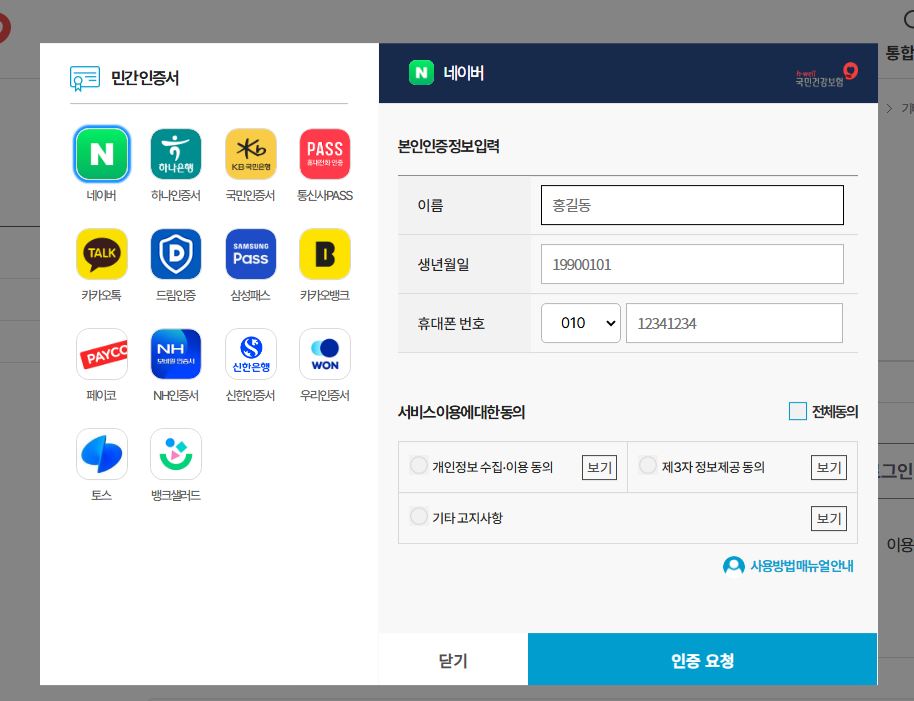Select the PAYCO (페이코) icon
Image resolution: width=914 pixels, height=701 pixels.
(x=101, y=354)
